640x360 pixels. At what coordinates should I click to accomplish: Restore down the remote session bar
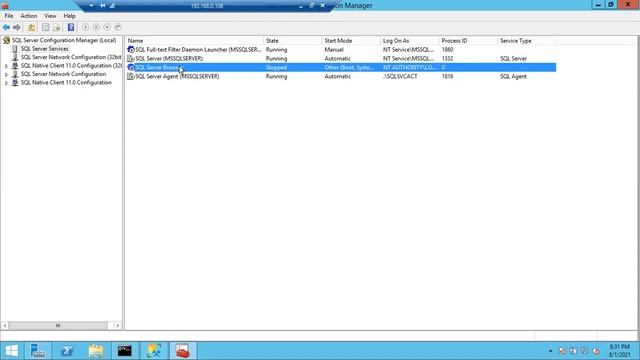coord(311,6)
